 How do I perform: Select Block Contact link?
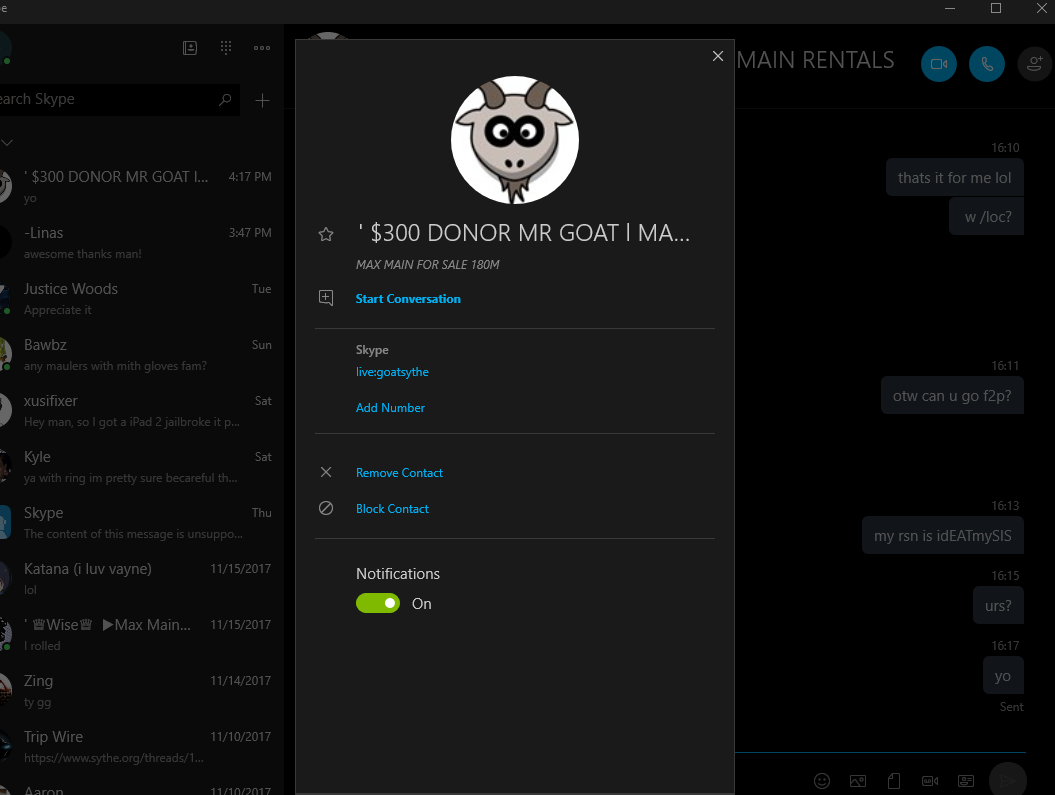392,509
